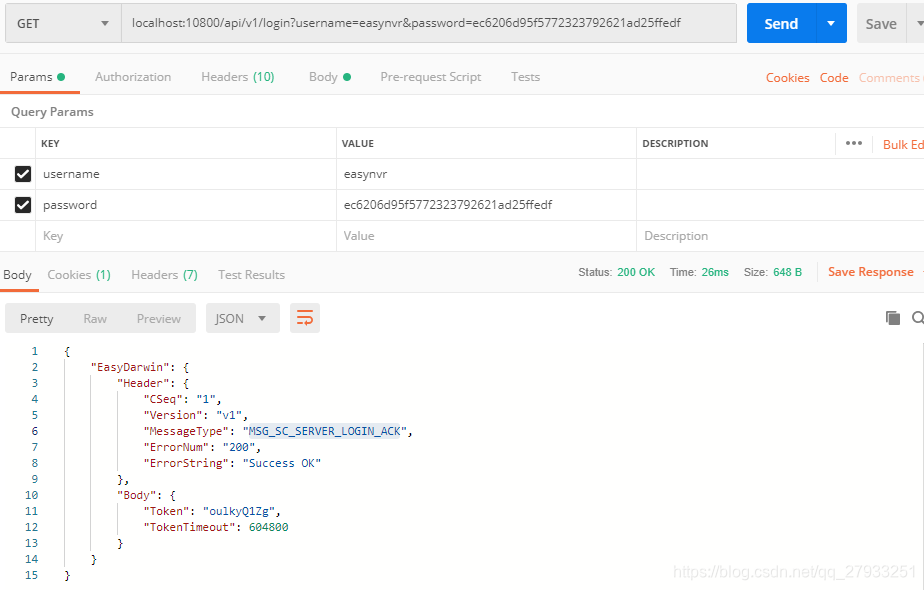Select Raw view mode
The width and height of the screenshot is (924, 590).
(95, 318)
